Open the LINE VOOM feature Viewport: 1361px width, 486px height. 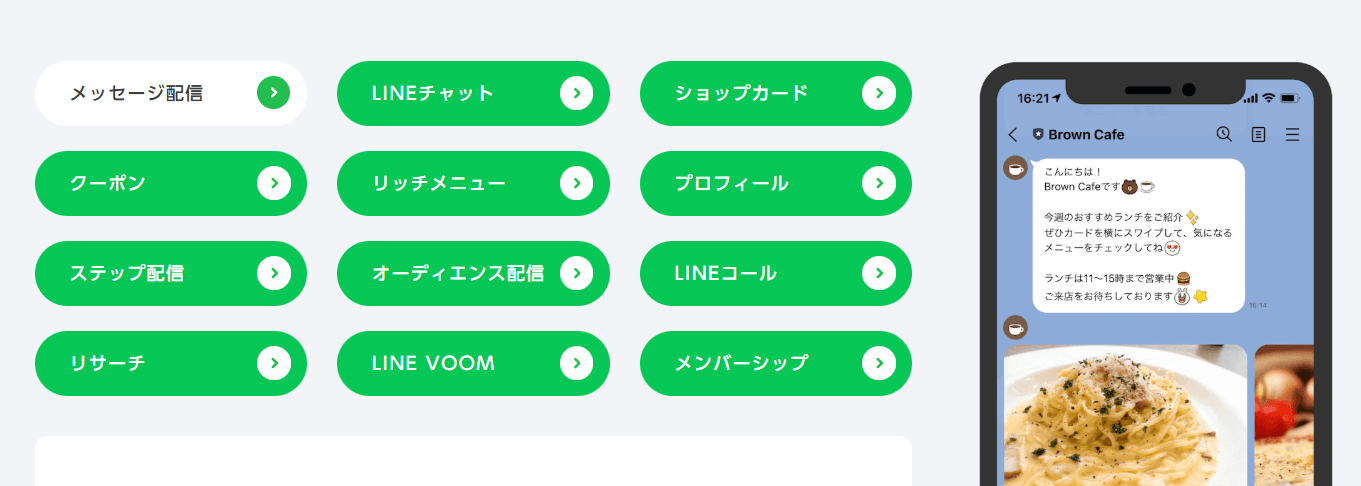click(473, 363)
